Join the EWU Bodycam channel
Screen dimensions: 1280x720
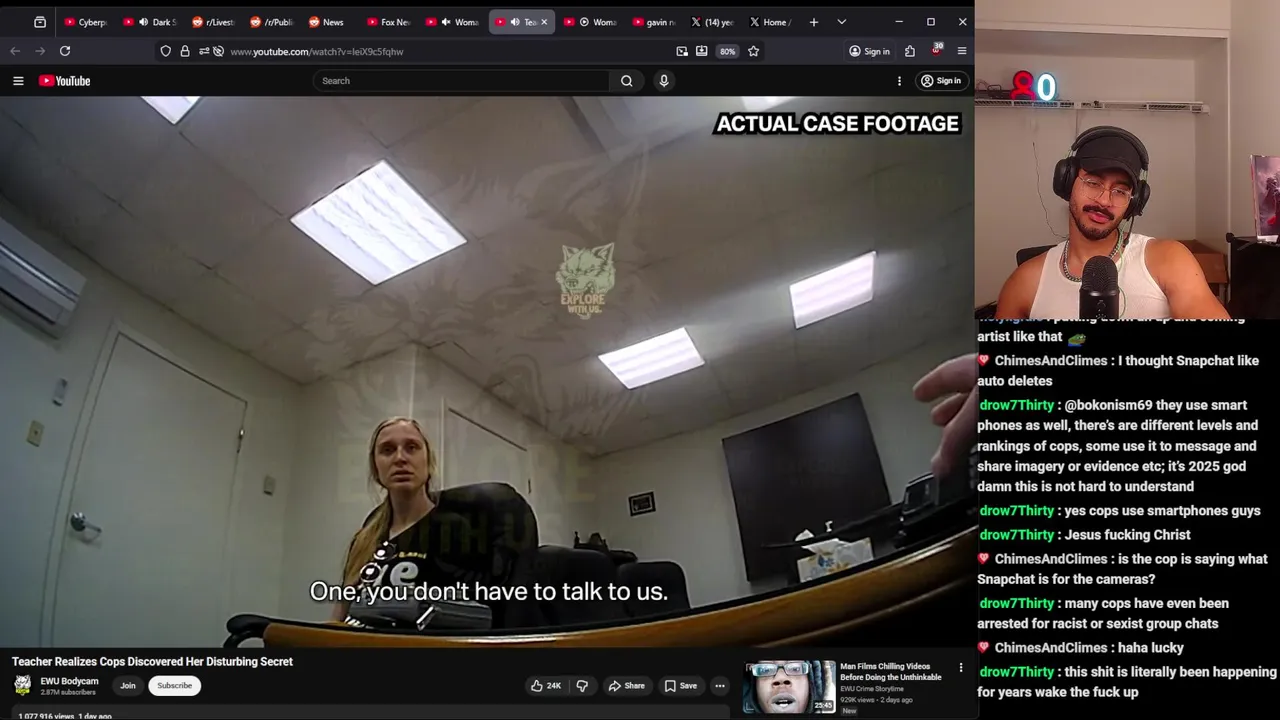click(x=128, y=686)
